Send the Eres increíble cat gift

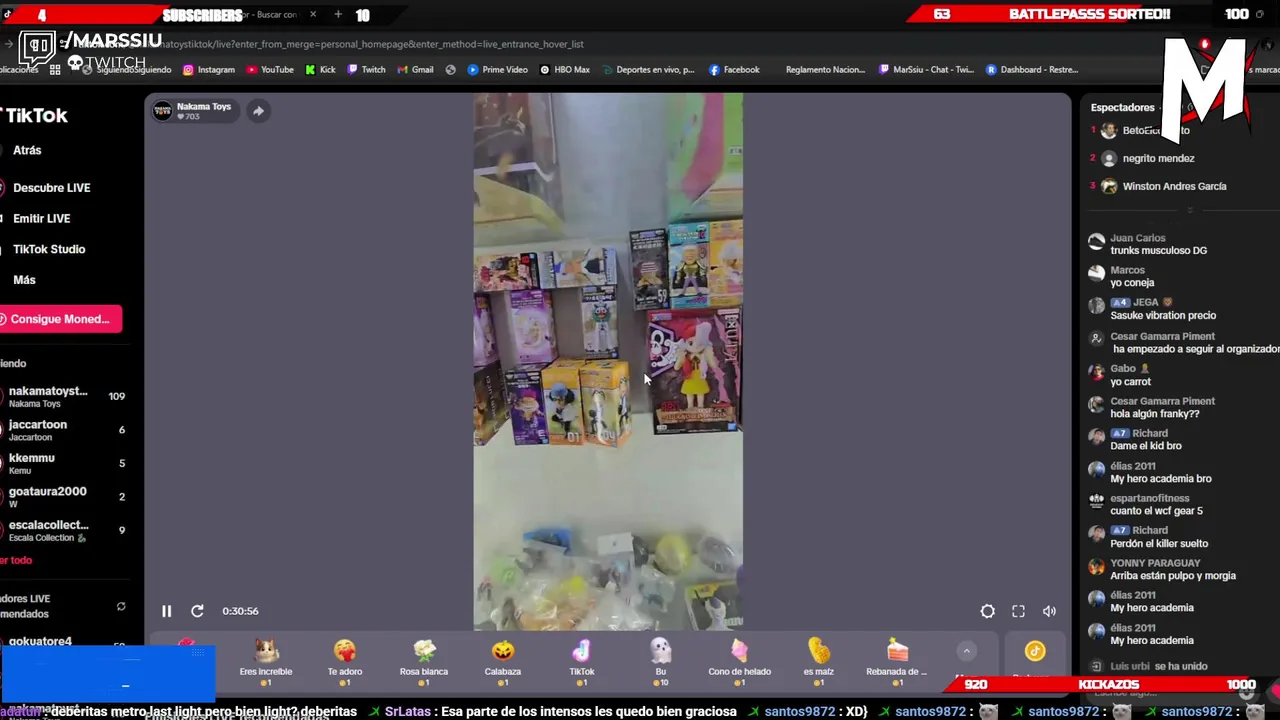(x=266, y=662)
